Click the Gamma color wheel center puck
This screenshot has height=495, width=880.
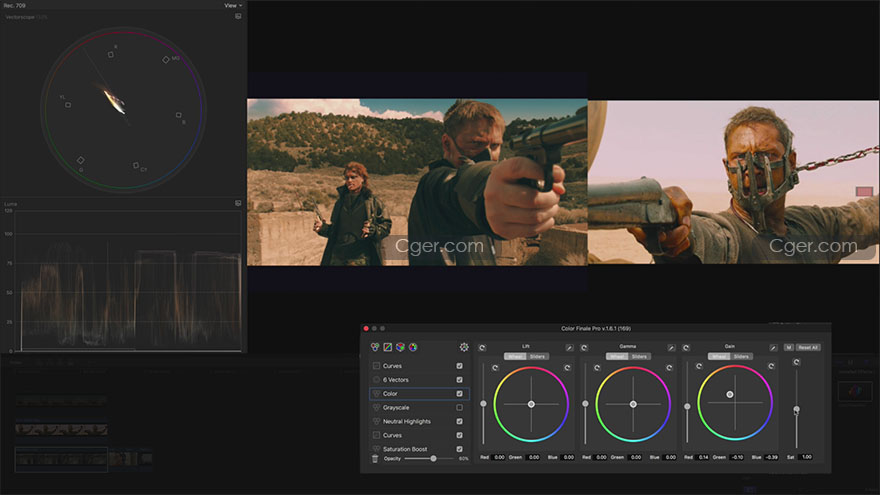coord(633,404)
